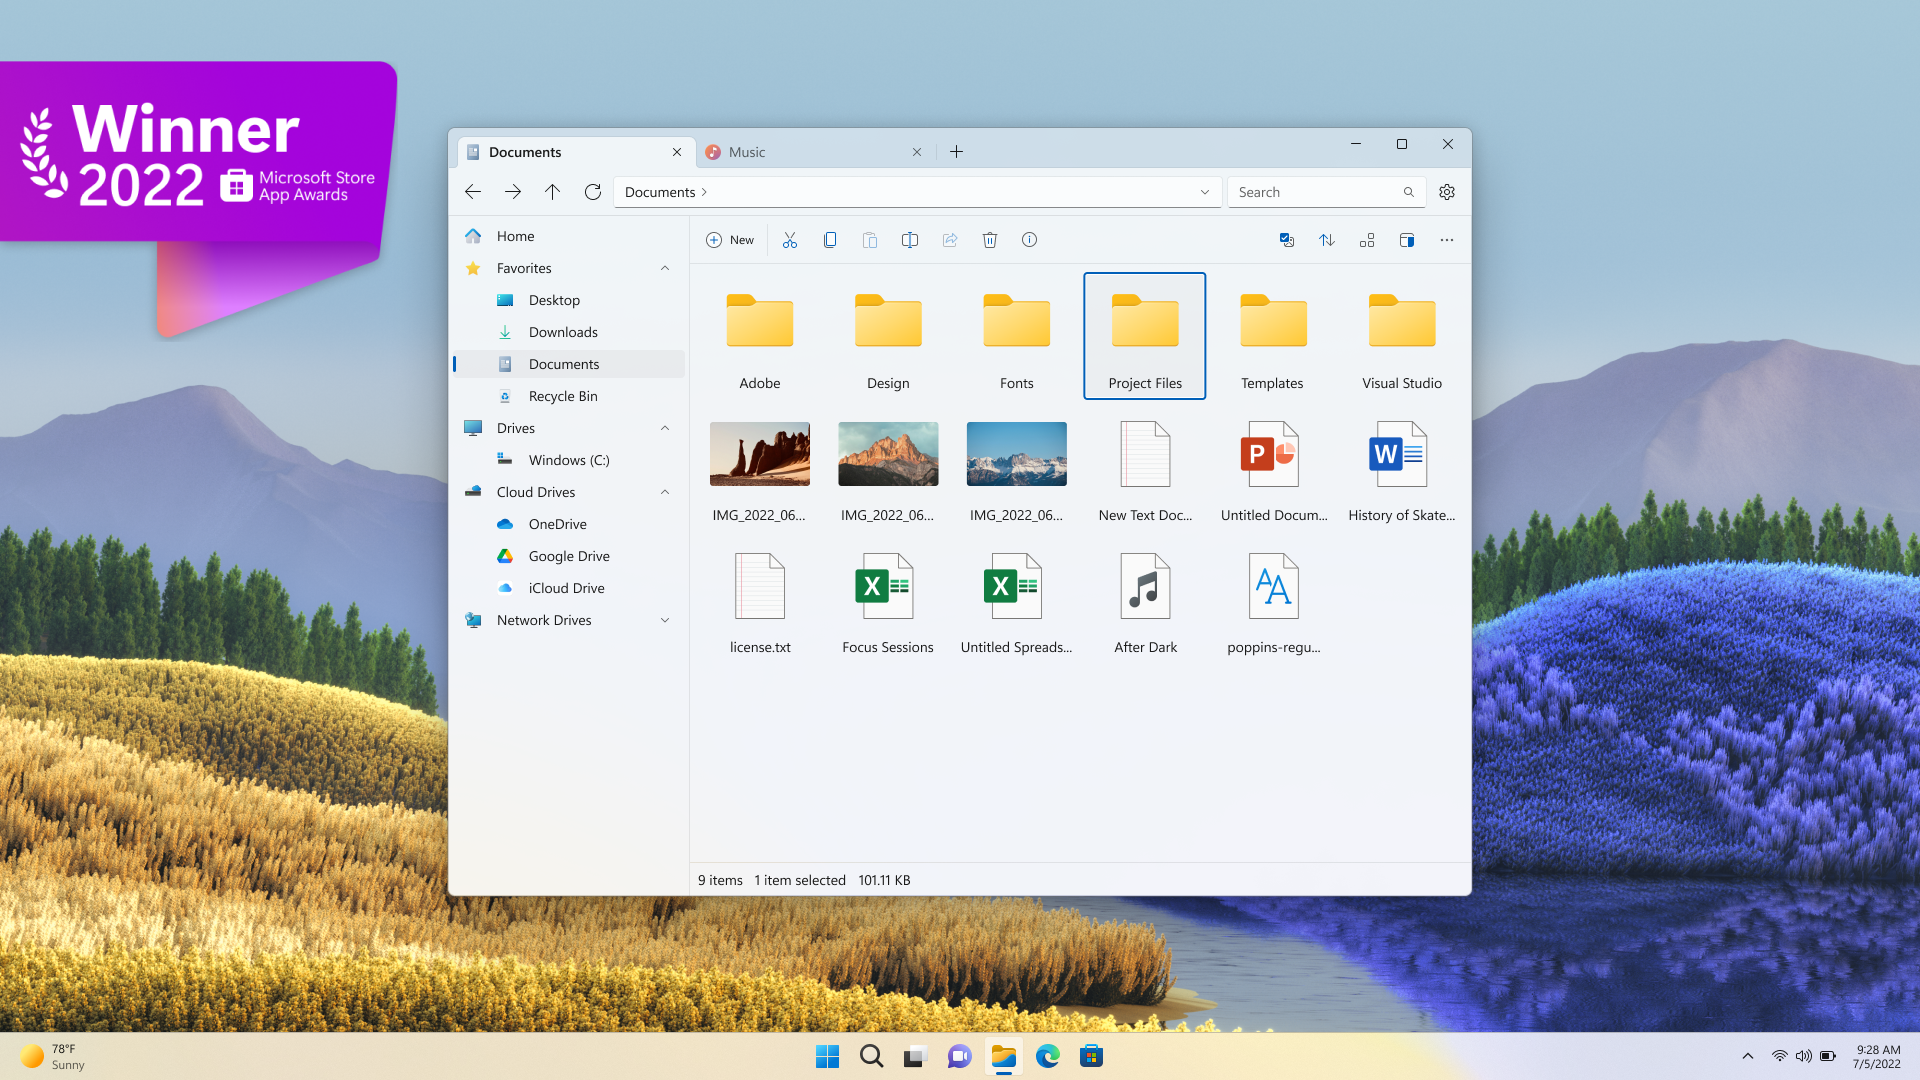
Task: Click the Cut scissors icon
Action: click(x=790, y=240)
